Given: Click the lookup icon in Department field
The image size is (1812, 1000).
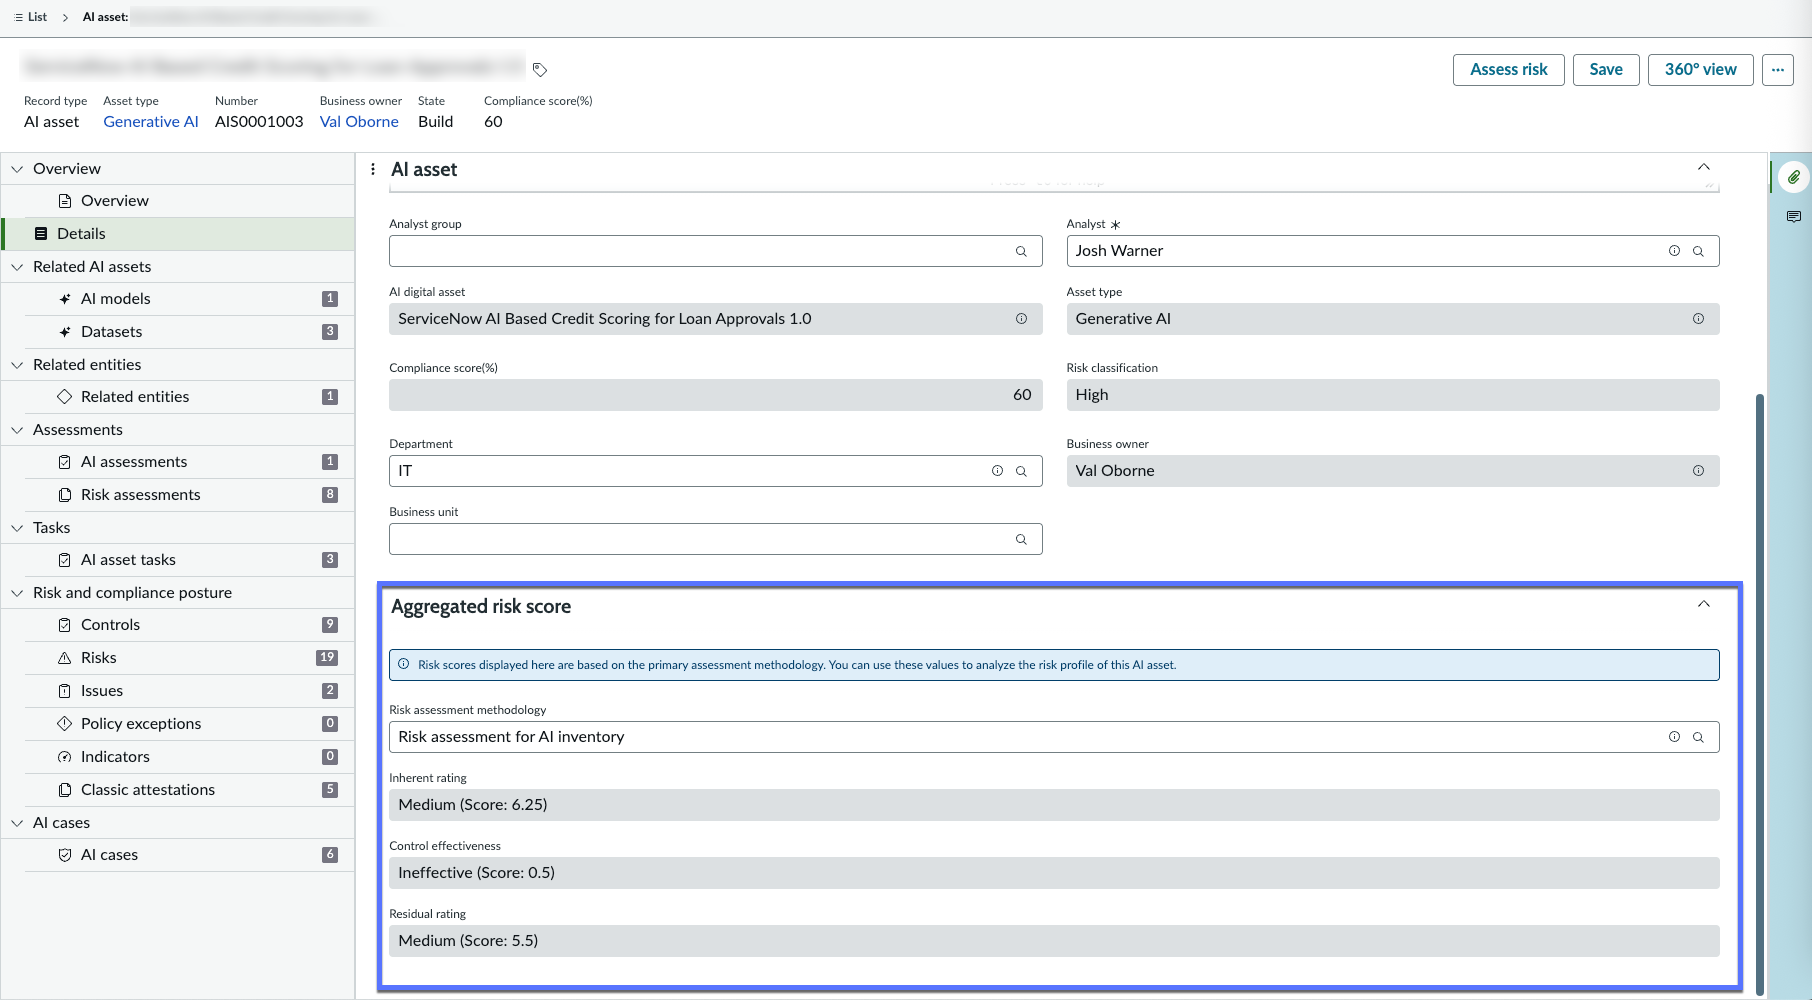Looking at the screenshot, I should tap(1021, 471).
